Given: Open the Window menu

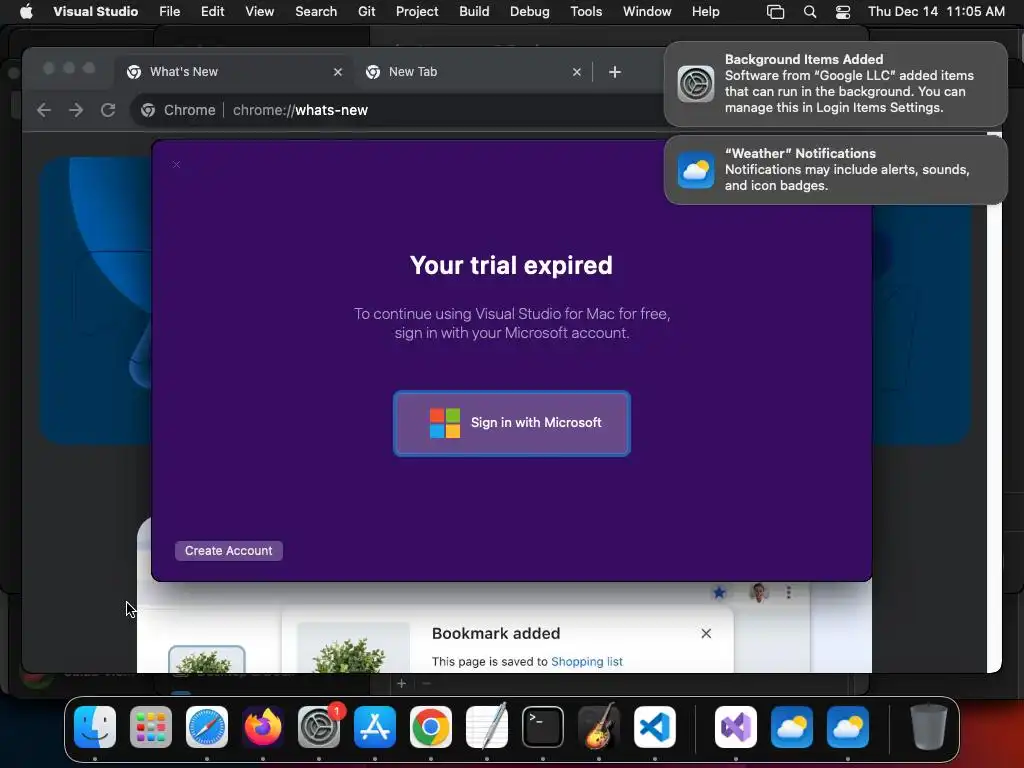Looking at the screenshot, I should (x=647, y=11).
